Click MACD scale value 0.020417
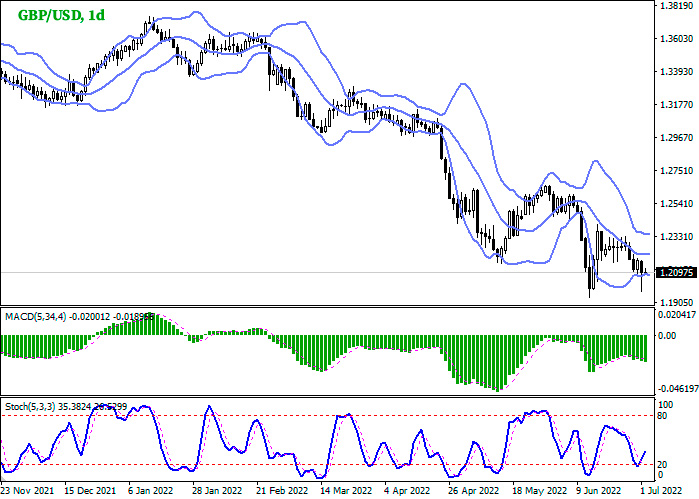699x499 pixels. coord(677,315)
